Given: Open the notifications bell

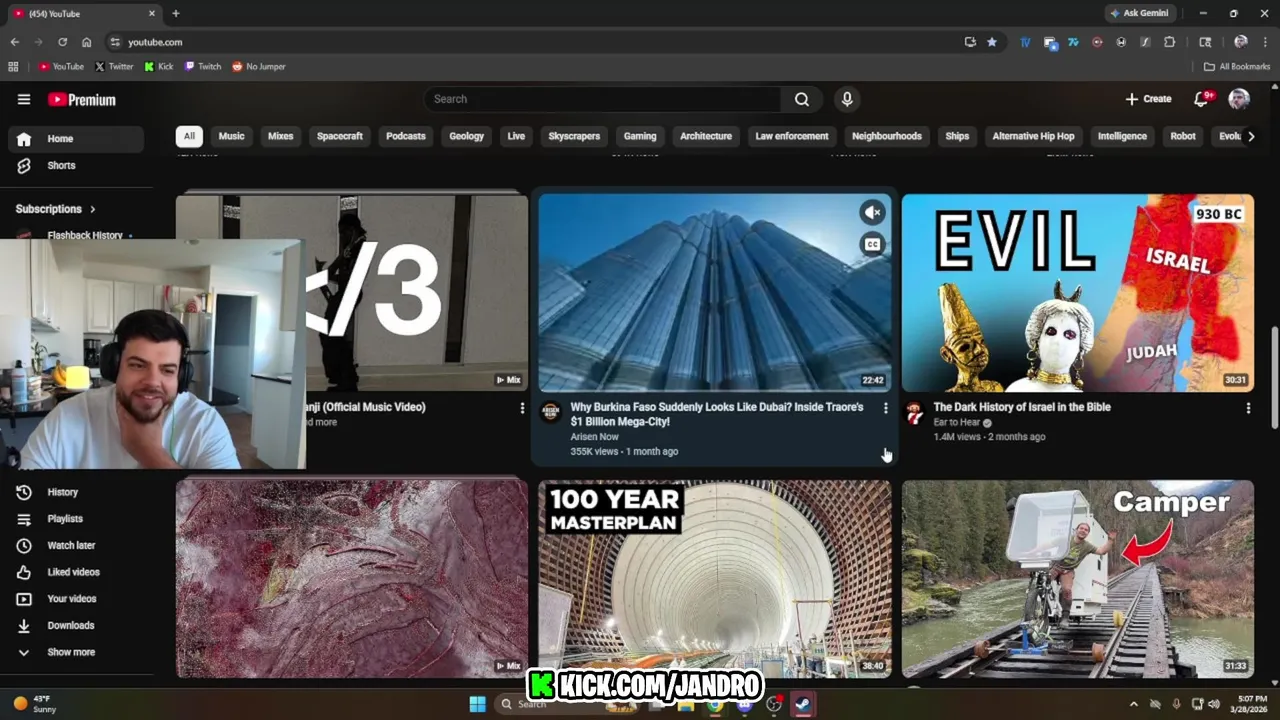Looking at the screenshot, I should click(1203, 98).
